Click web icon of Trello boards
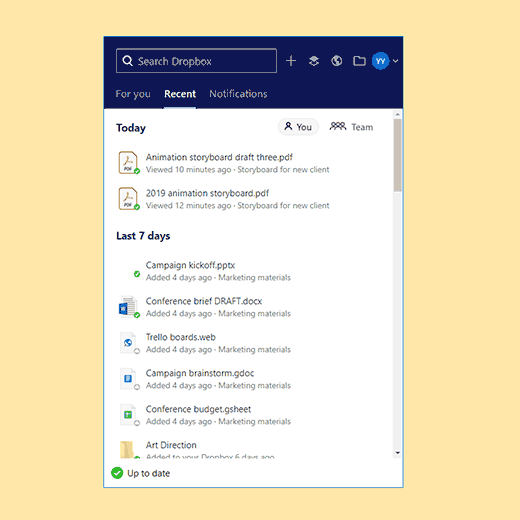 pyautogui.click(x=128, y=343)
